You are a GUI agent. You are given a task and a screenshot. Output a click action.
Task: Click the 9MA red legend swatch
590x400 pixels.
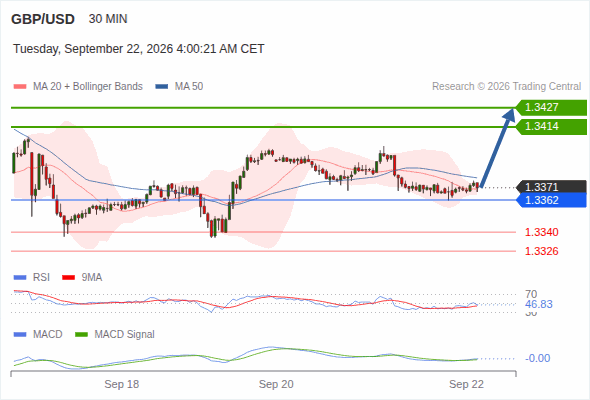coord(68,278)
